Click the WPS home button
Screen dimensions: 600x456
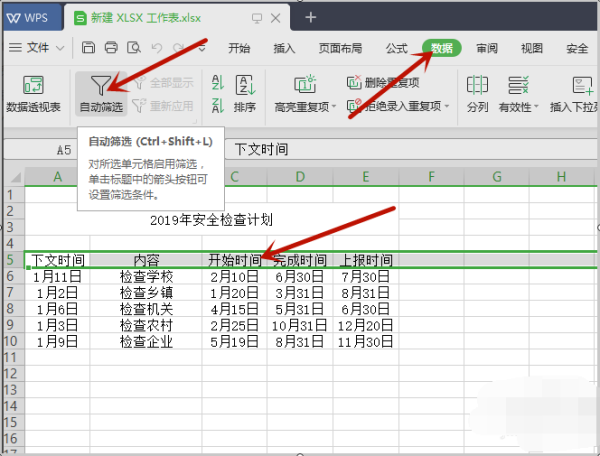tap(32, 17)
